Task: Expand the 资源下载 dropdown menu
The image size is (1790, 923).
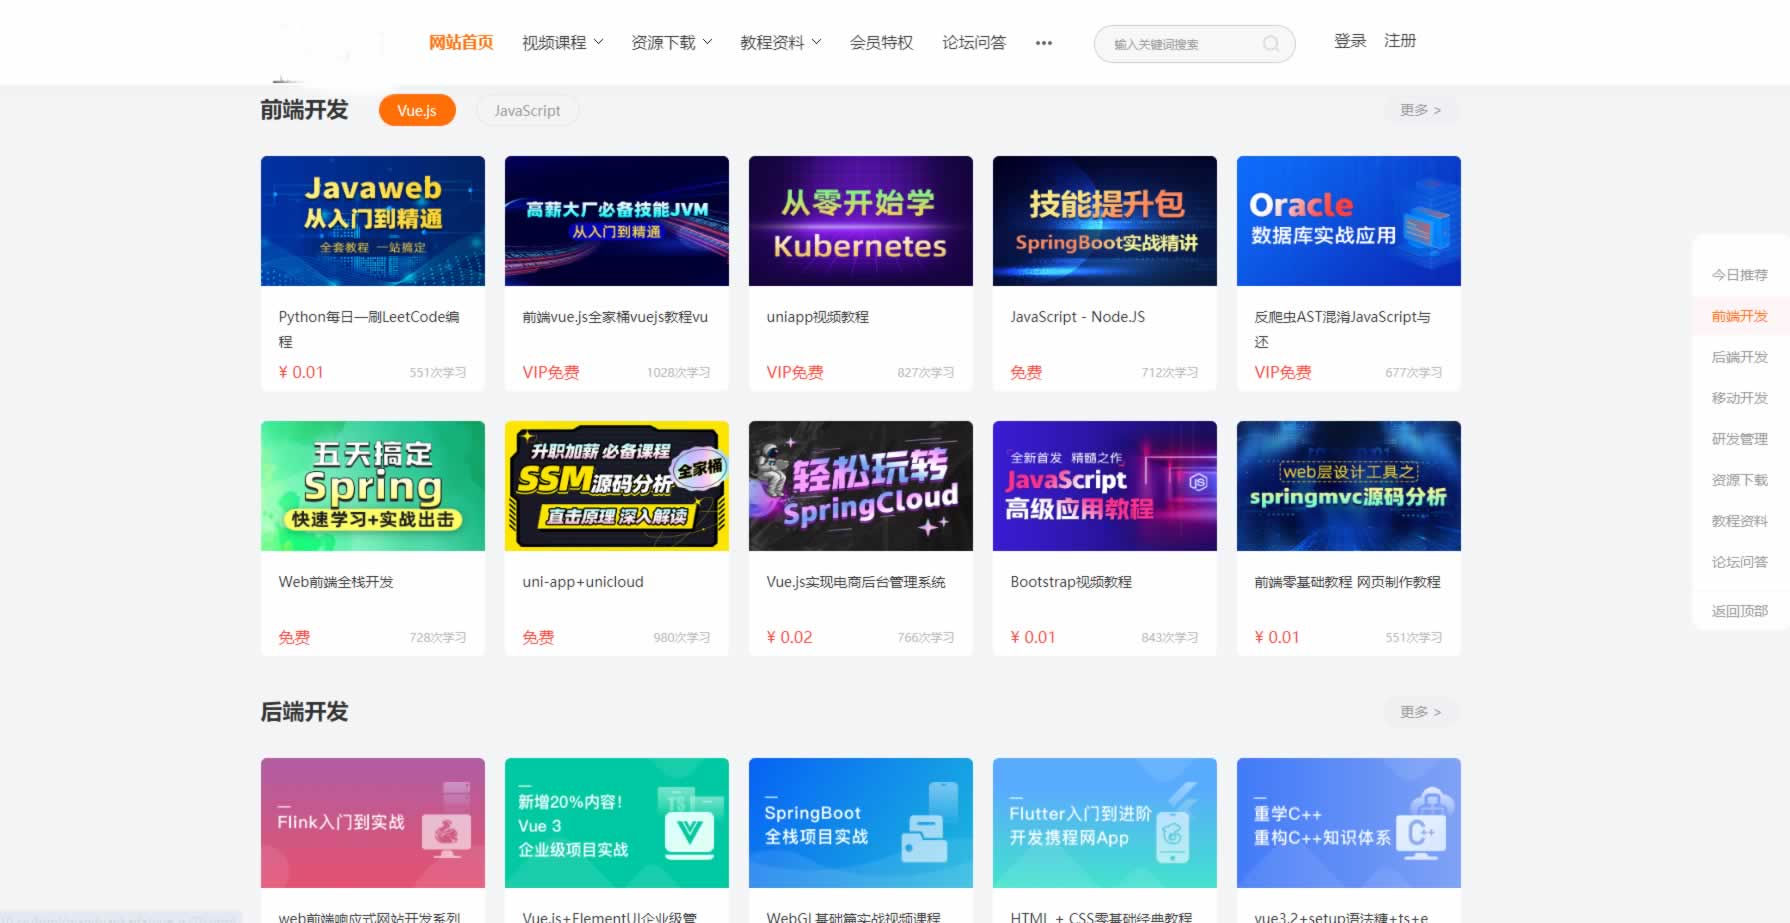Action: (x=671, y=43)
